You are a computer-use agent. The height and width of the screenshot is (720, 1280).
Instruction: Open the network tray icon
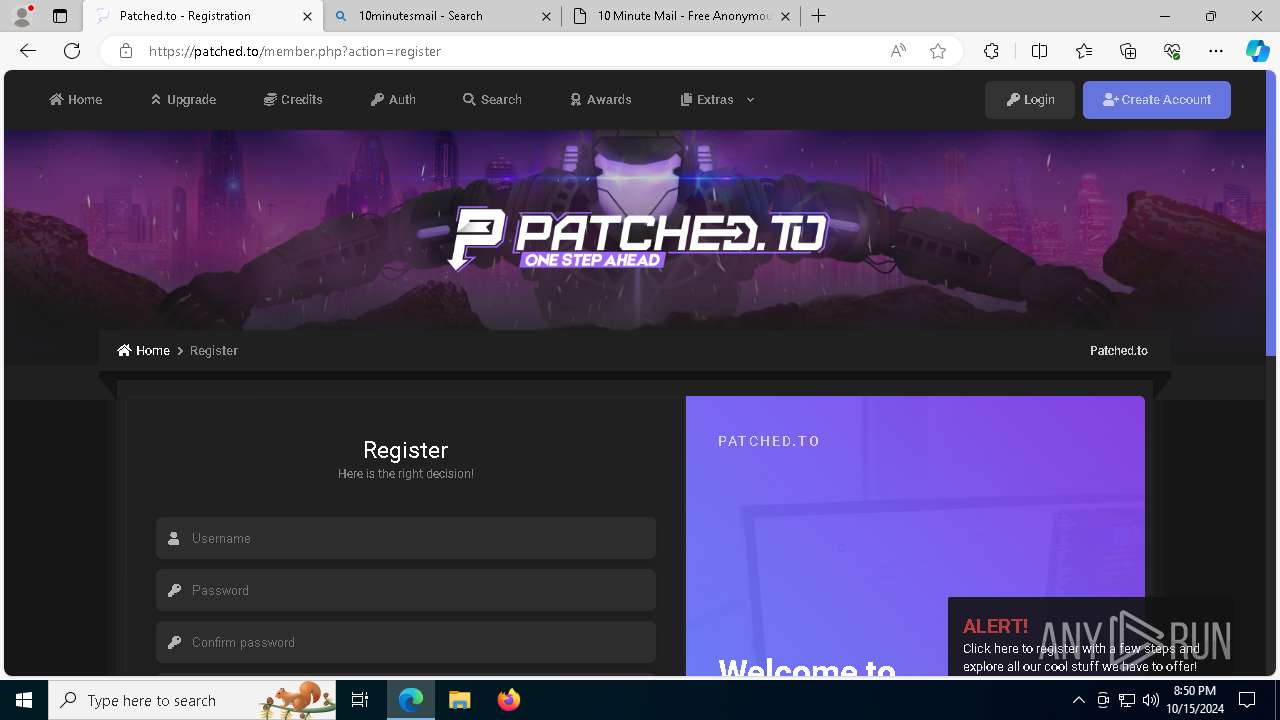click(x=1127, y=700)
